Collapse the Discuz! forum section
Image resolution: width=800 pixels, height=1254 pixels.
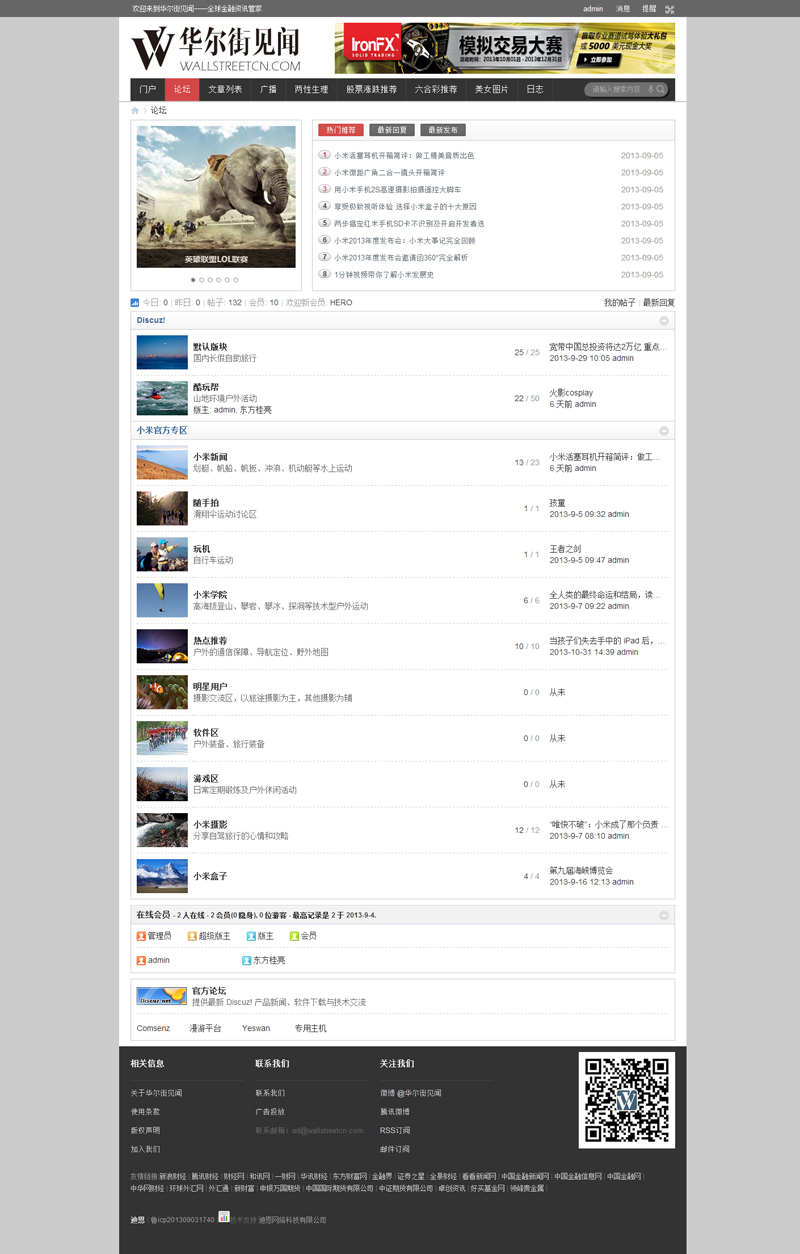pos(664,321)
